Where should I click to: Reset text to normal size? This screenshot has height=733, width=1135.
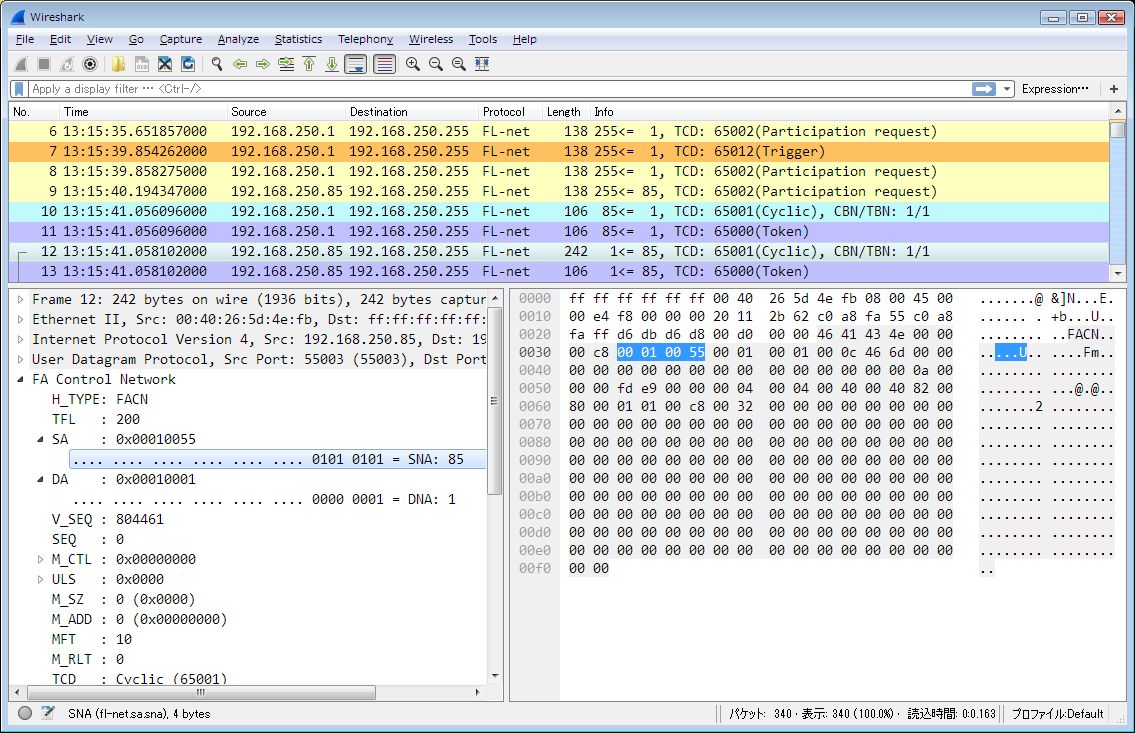pyautogui.click(x=459, y=64)
